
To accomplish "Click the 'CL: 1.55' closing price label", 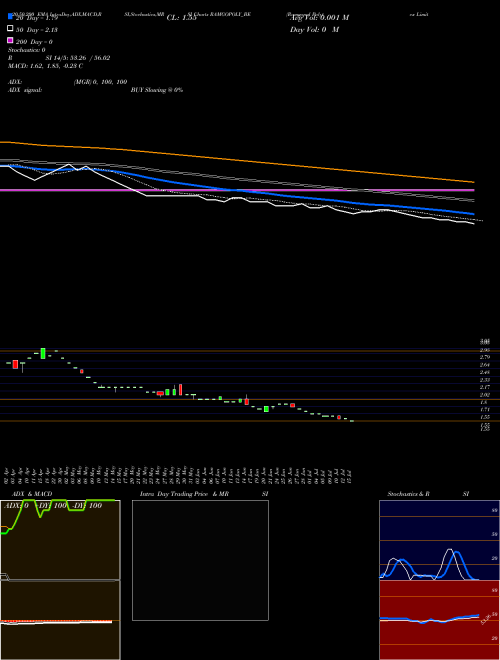I will point(181,18).
